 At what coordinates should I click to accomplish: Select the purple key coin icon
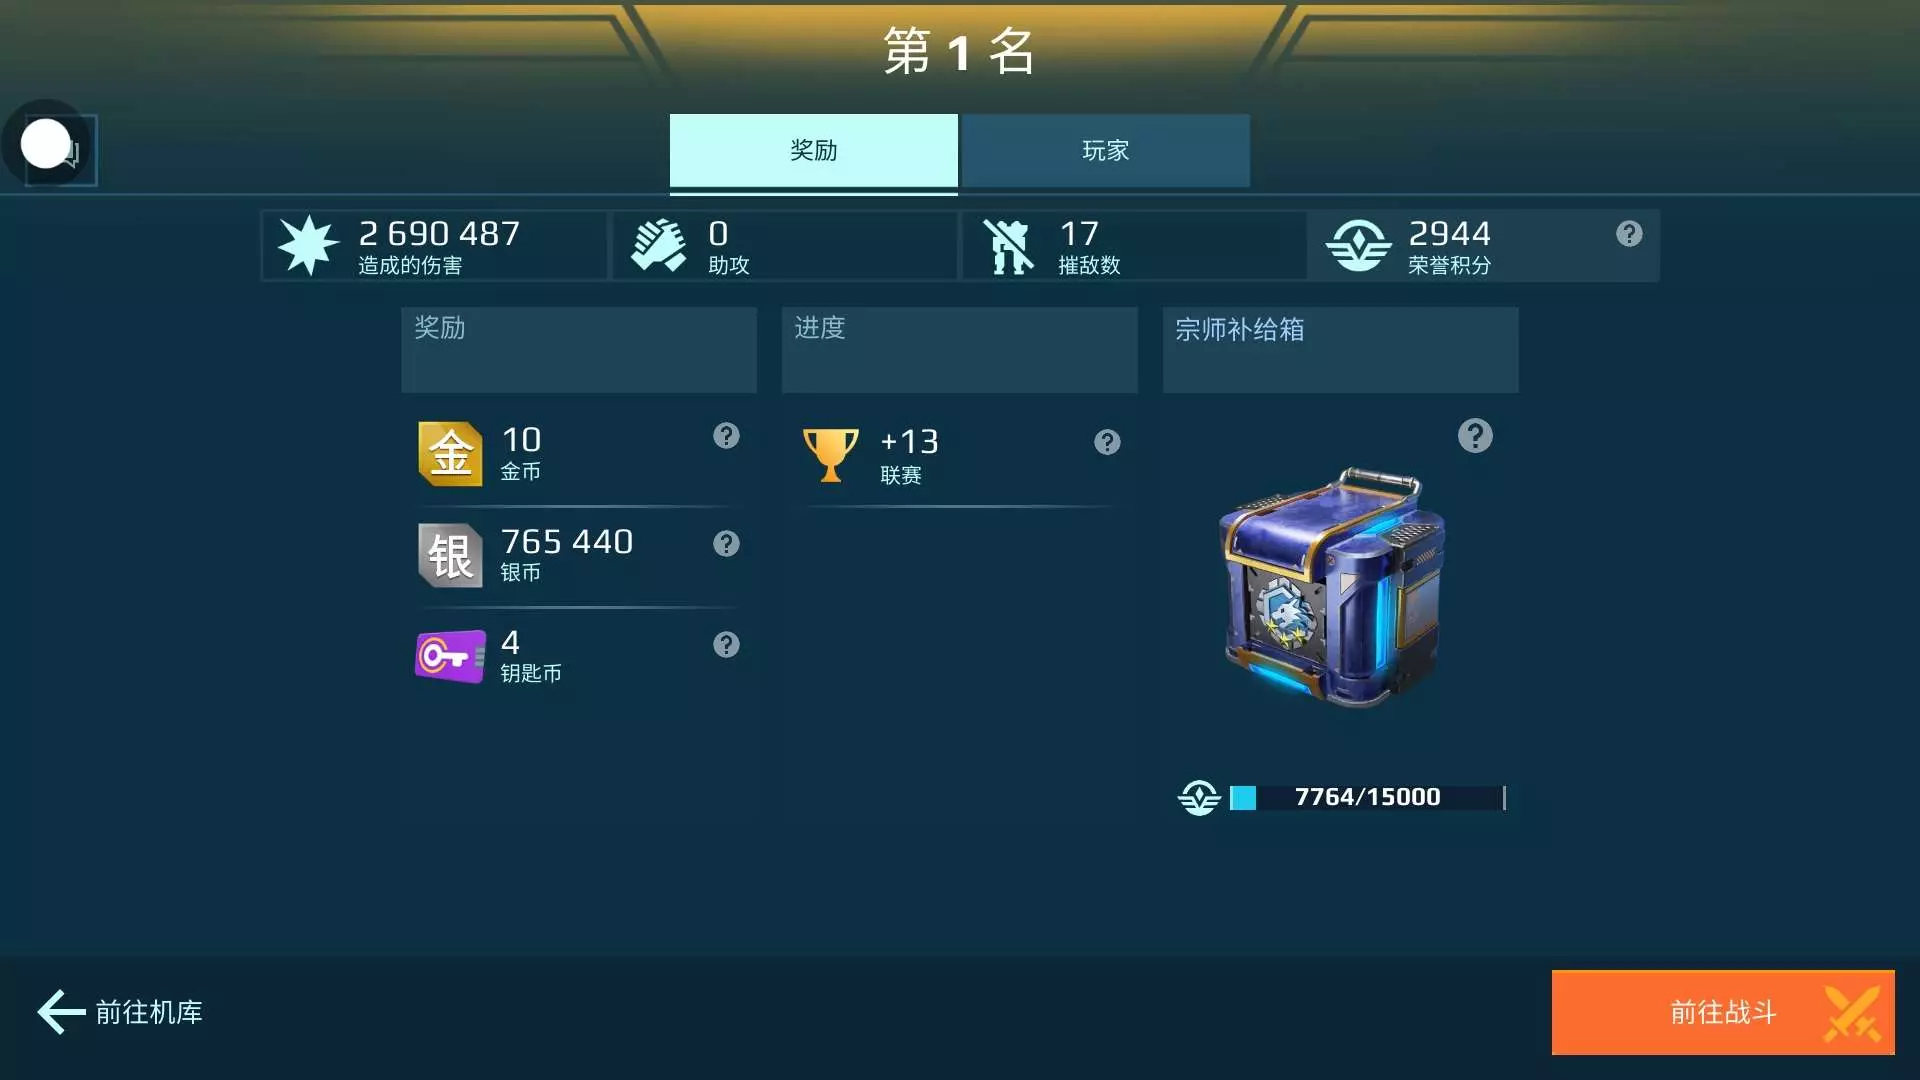click(450, 656)
